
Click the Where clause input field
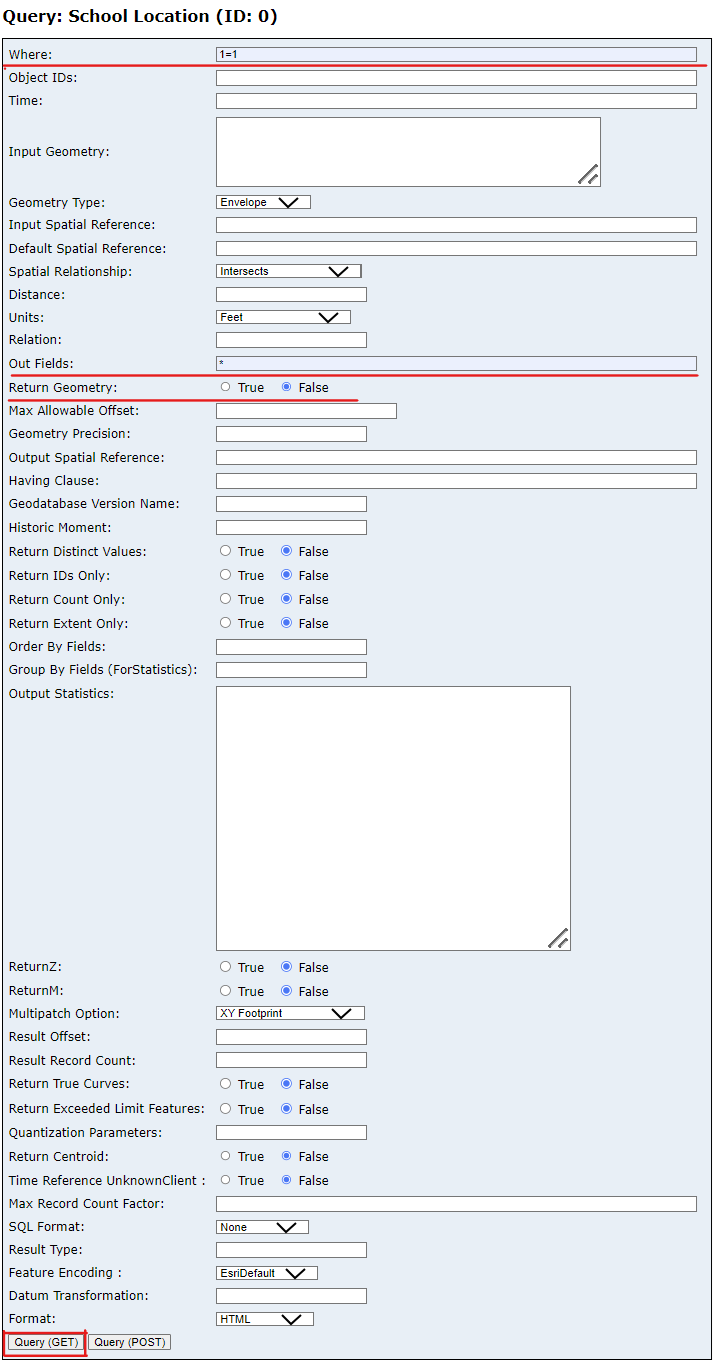pyautogui.click(x=456, y=55)
